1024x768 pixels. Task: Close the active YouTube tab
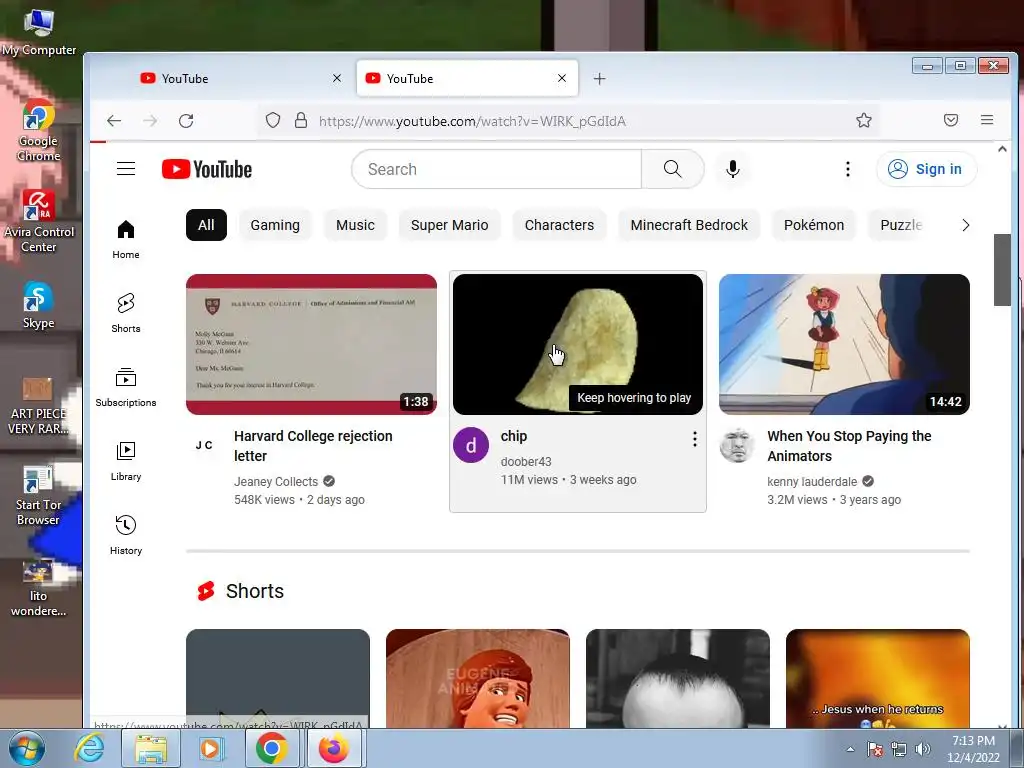[562, 78]
